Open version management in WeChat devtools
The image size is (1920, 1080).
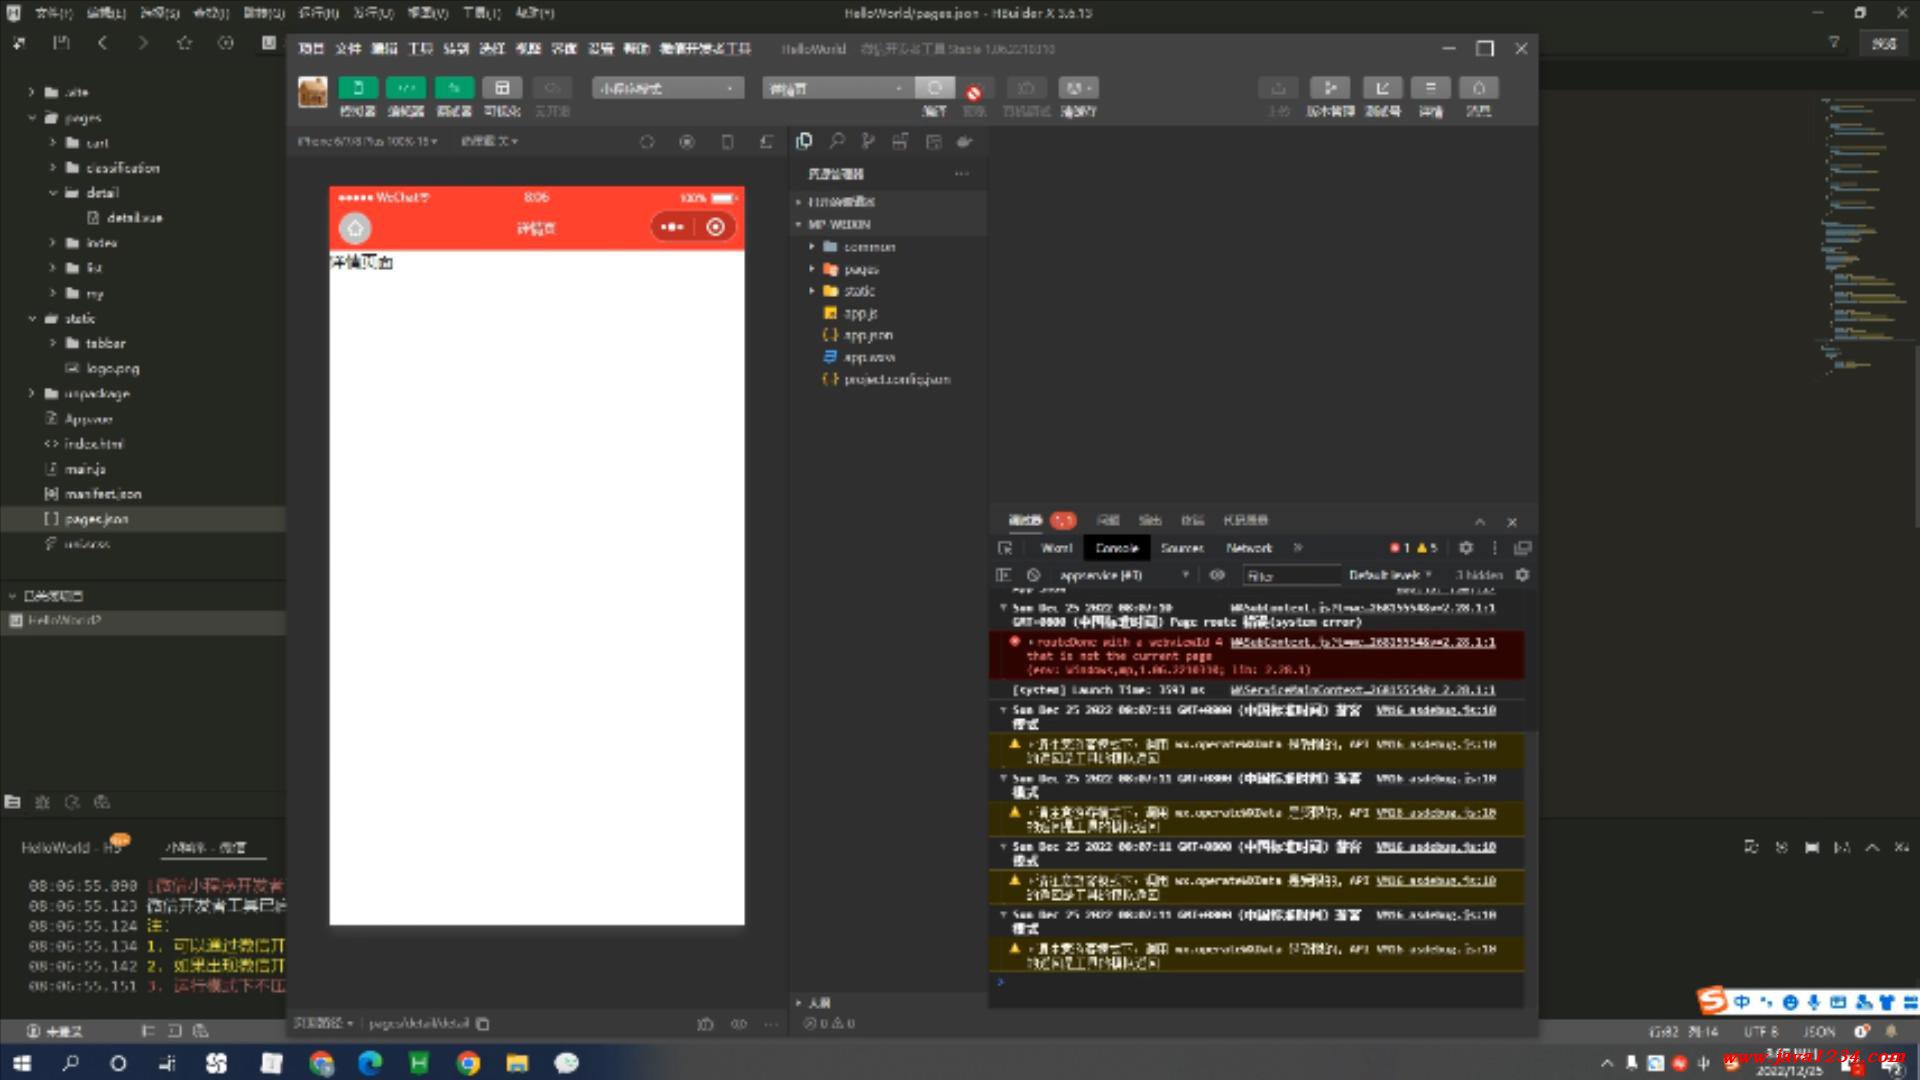click(x=1330, y=88)
